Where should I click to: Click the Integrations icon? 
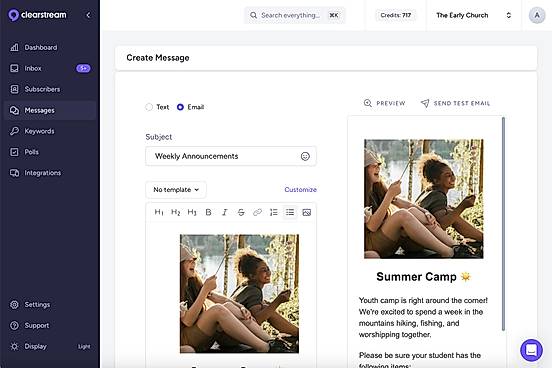(x=14, y=173)
